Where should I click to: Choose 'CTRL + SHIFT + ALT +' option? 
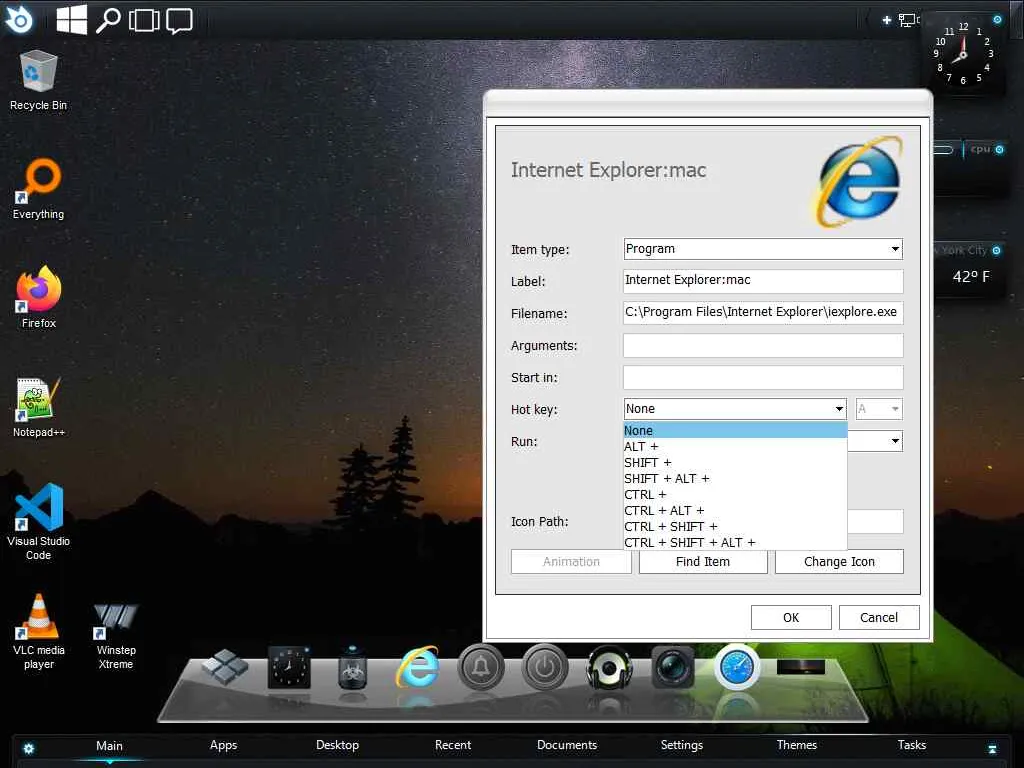pyautogui.click(x=735, y=543)
